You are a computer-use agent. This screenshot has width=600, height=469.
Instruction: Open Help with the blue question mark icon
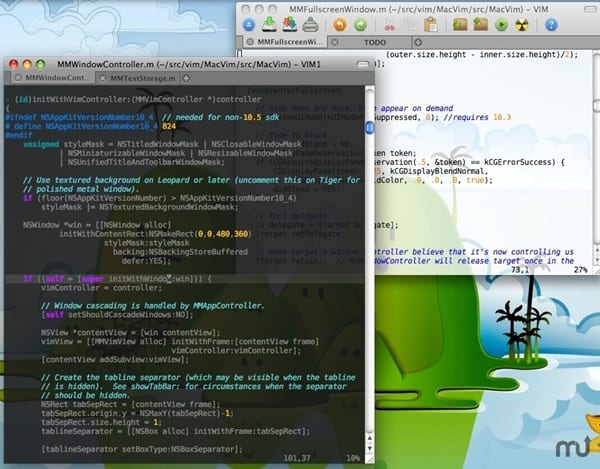tap(551, 25)
